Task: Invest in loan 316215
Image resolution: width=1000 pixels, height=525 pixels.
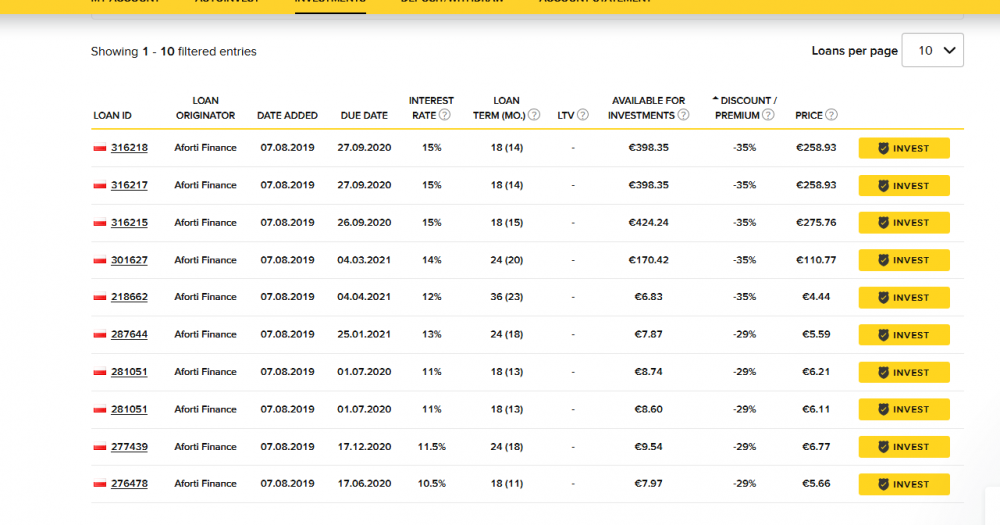Action: [903, 223]
